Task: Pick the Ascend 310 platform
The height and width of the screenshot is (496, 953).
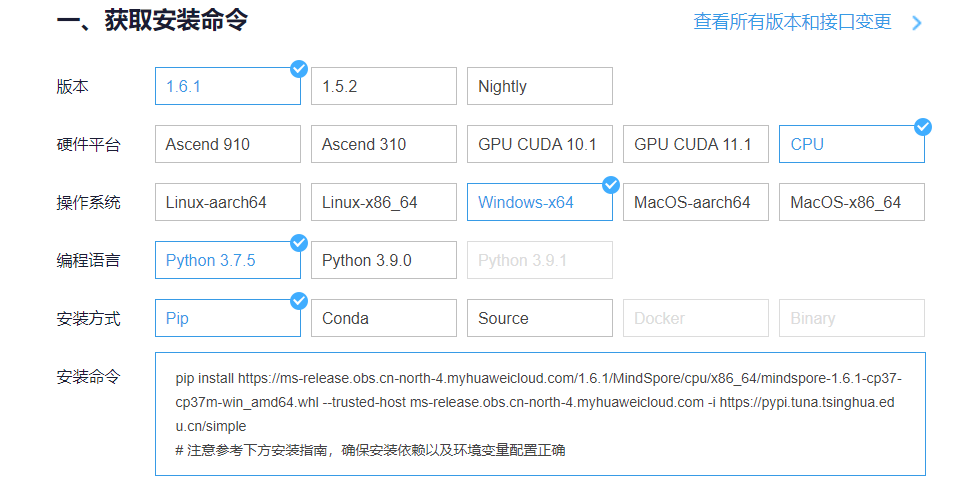Action: (384, 144)
